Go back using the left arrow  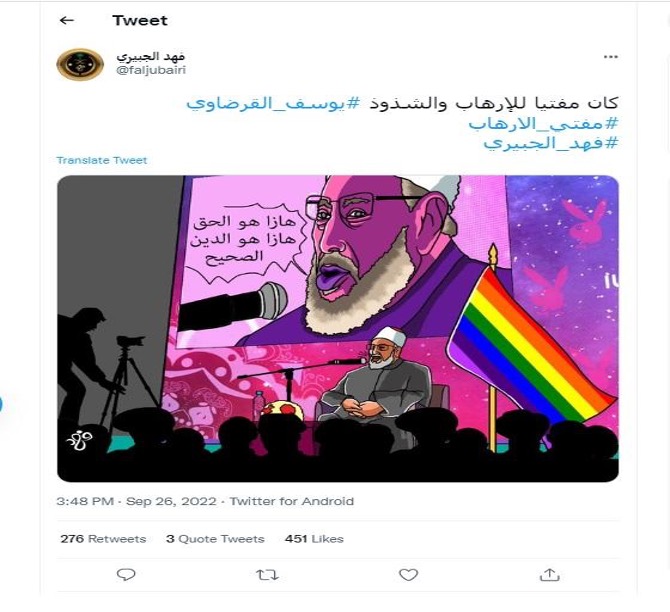coord(67,20)
